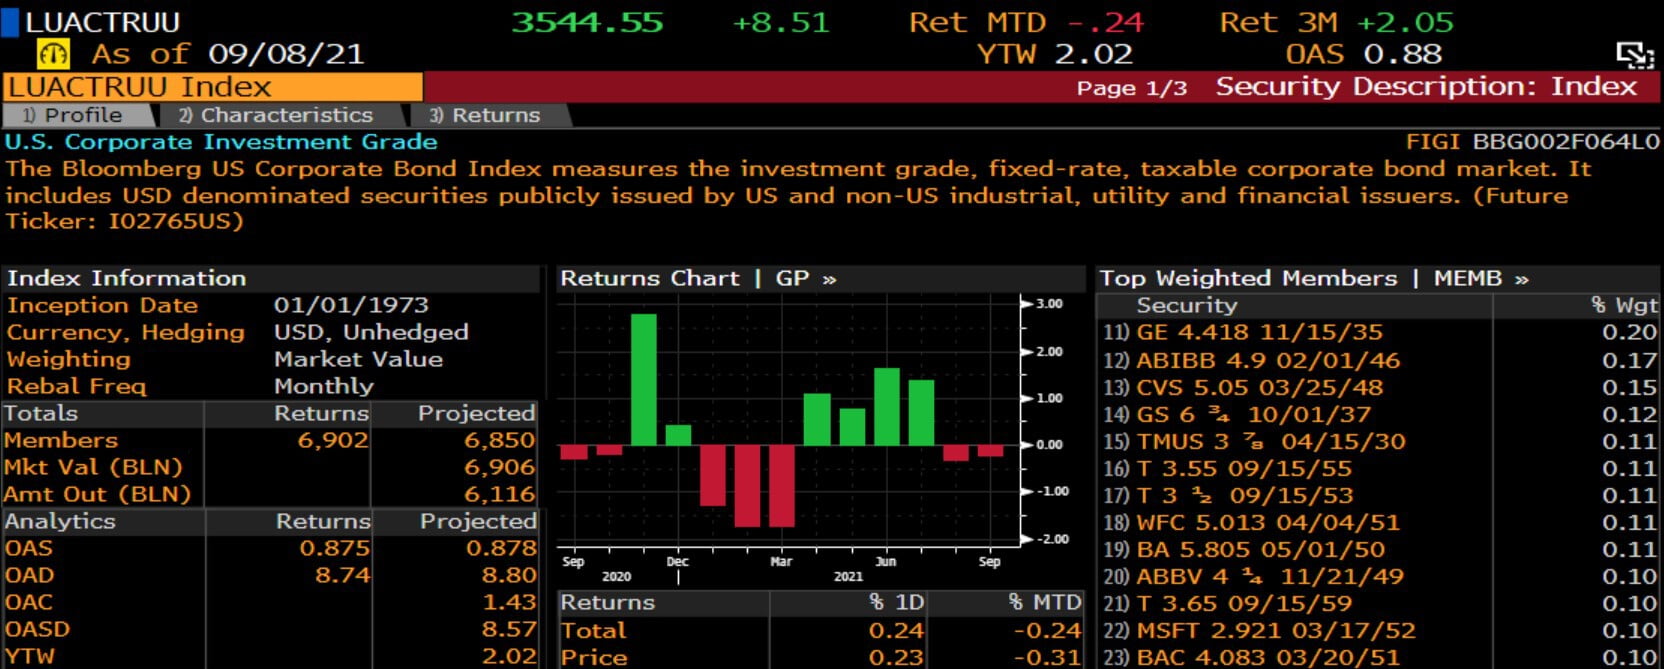Click Ret 3M +2.05 in header
Viewport: 1664px width, 669px height.
1337,22
